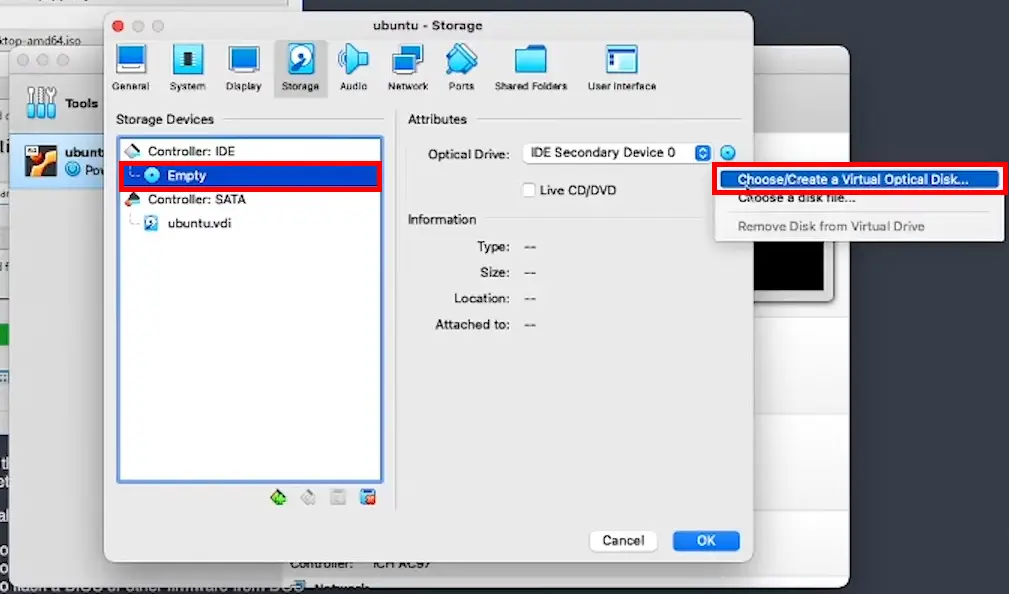
Task: Click the hard disk icon beside ubuntu.vdi
Action: coord(151,223)
